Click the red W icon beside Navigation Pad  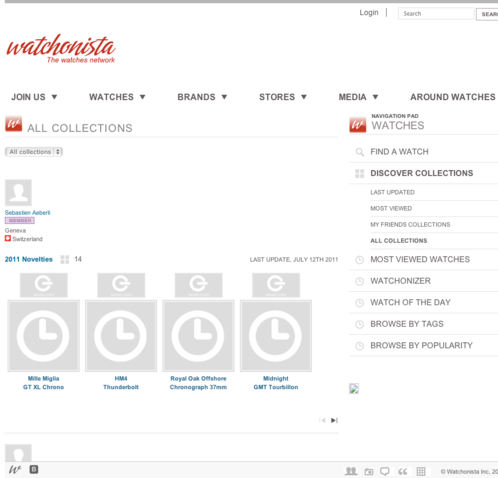[358, 125]
